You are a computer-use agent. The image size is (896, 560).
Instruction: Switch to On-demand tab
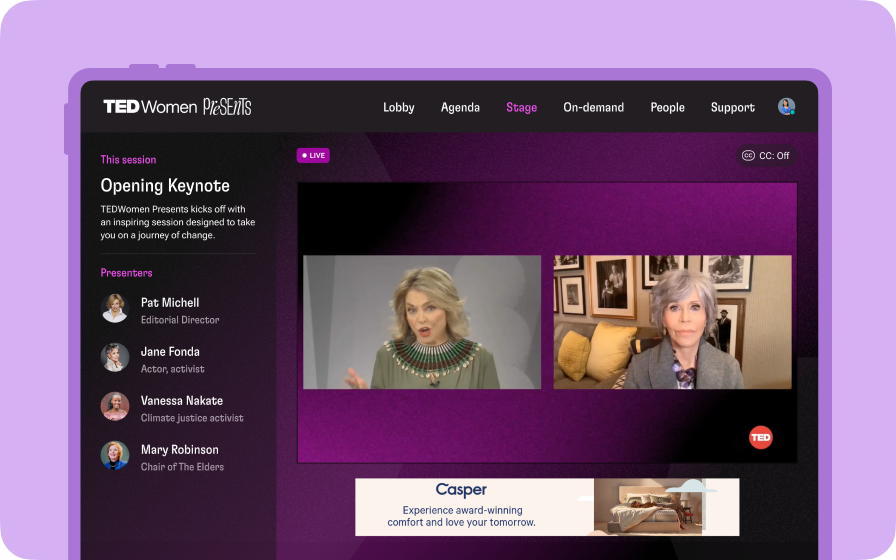click(593, 107)
